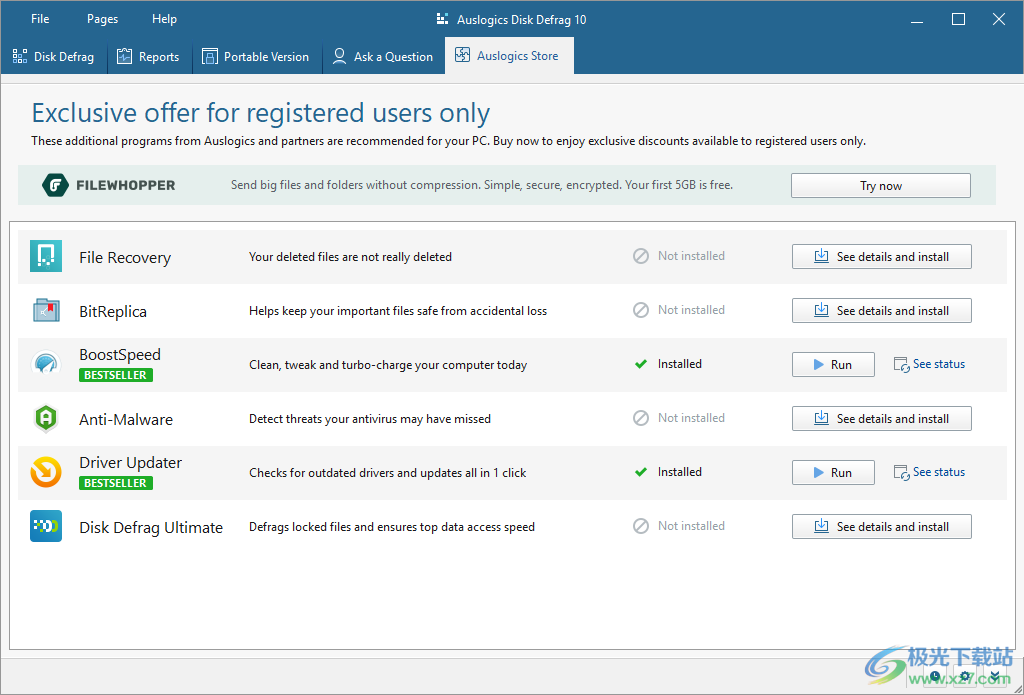Click the Installed status for BoostSpeed
The width and height of the screenshot is (1024, 695).
pos(668,364)
